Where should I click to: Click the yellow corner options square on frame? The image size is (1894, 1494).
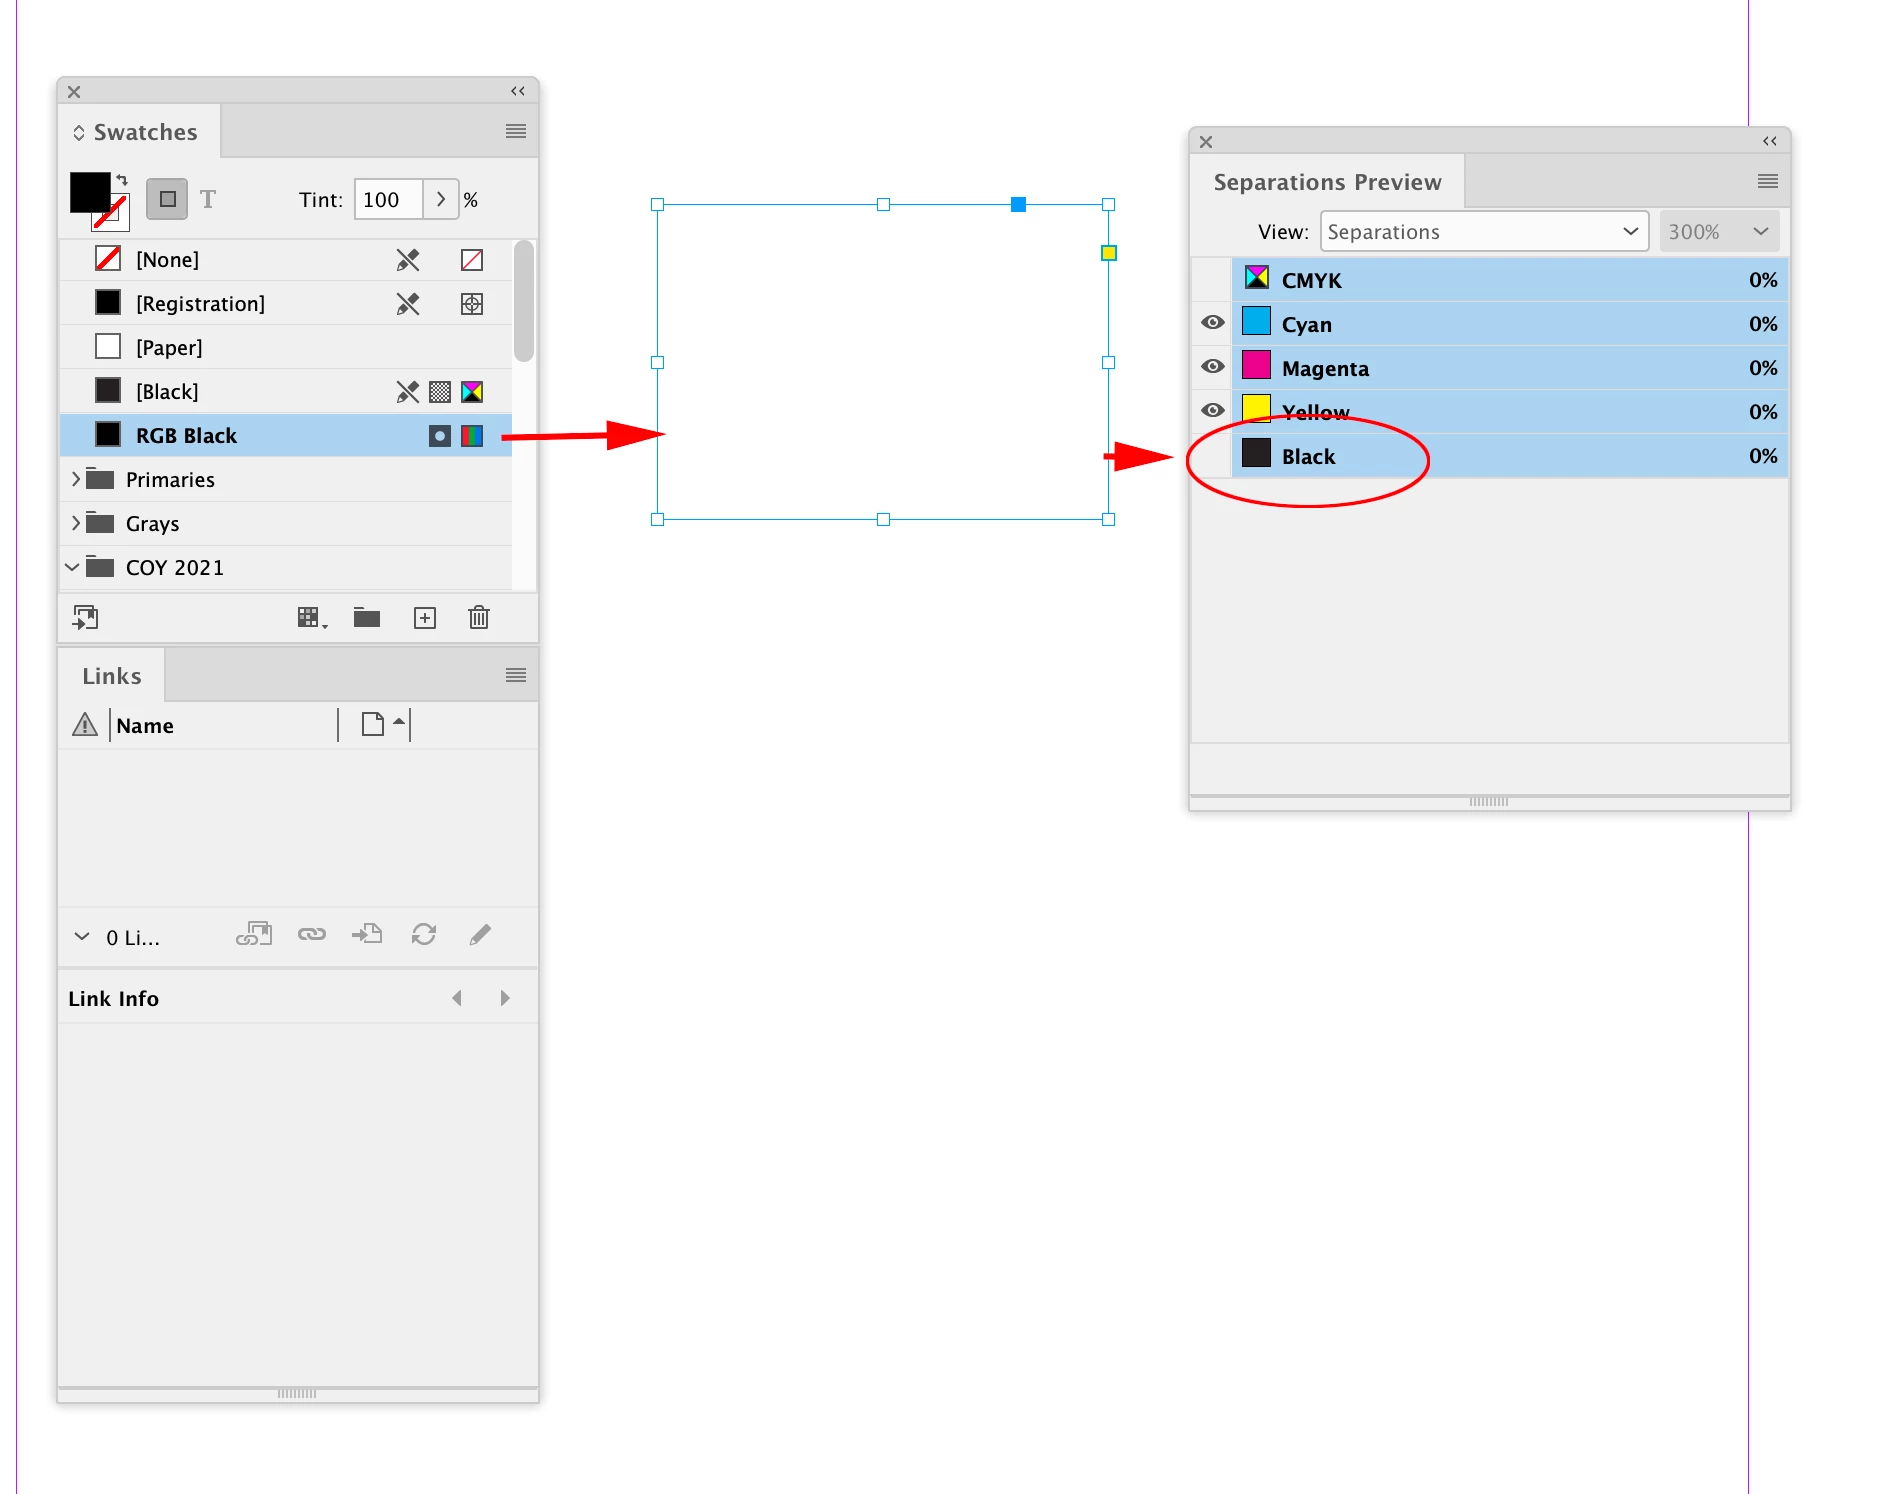1108,253
